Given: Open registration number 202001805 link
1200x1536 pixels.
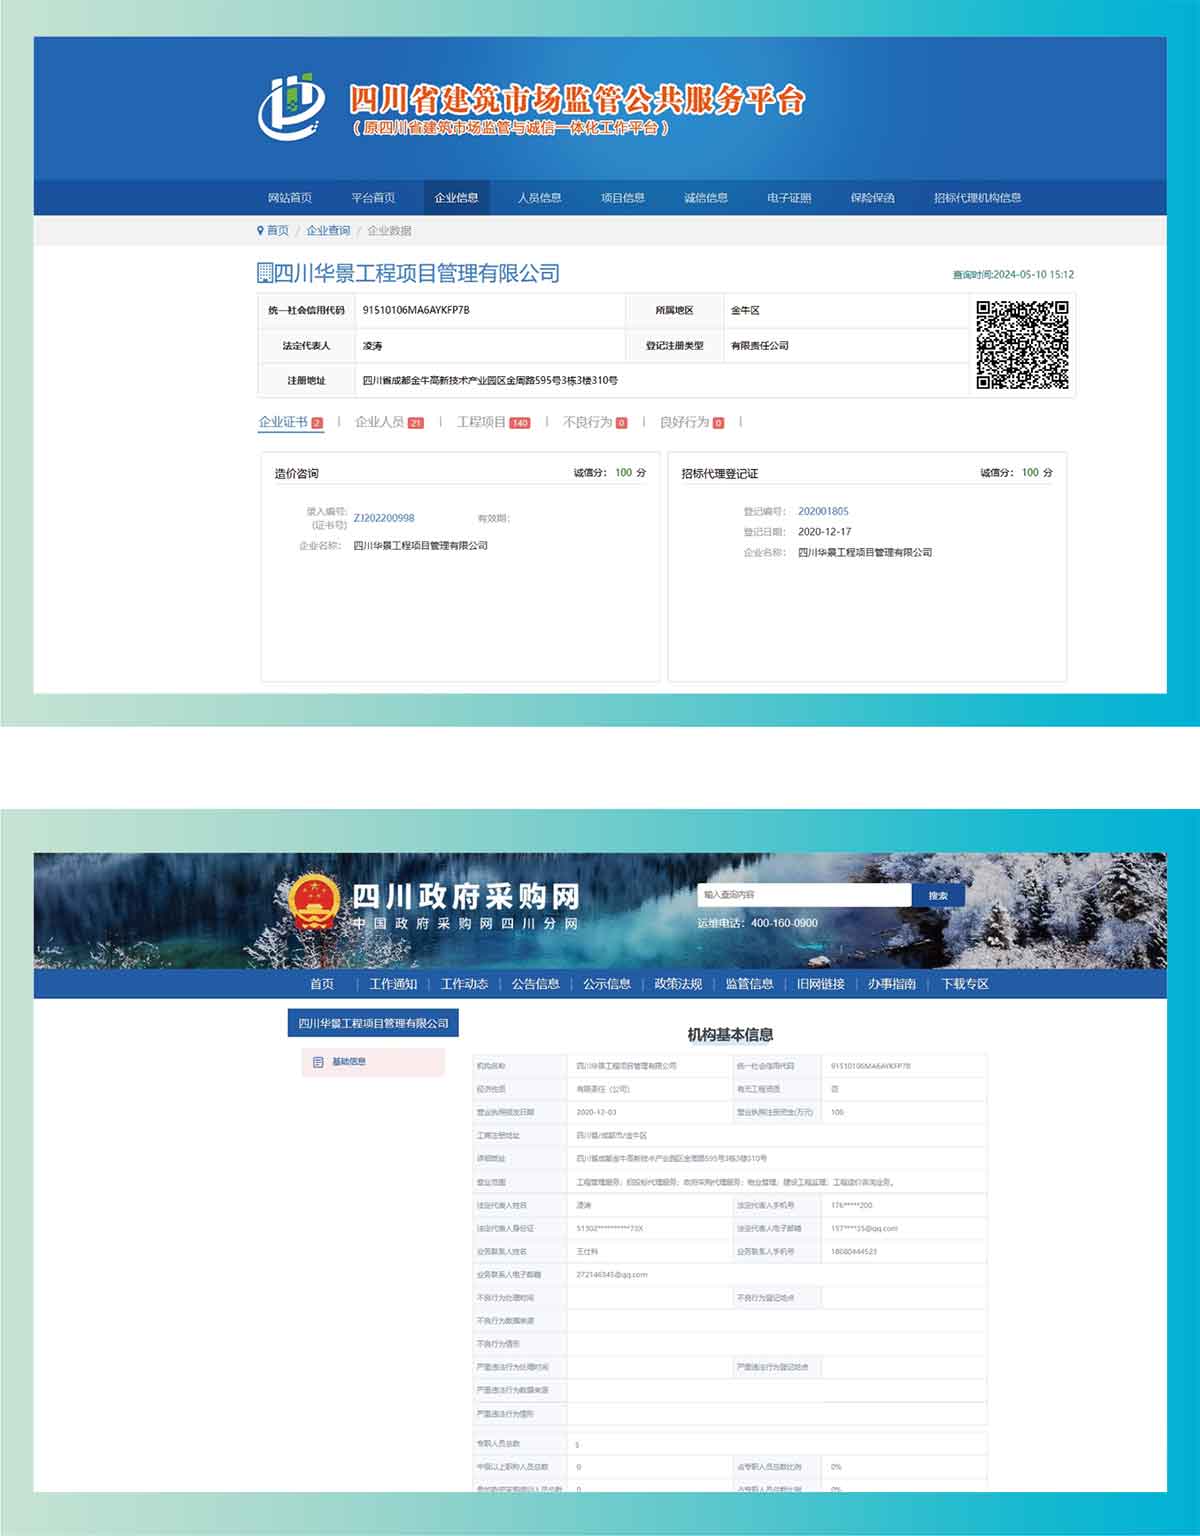Looking at the screenshot, I should [x=823, y=511].
